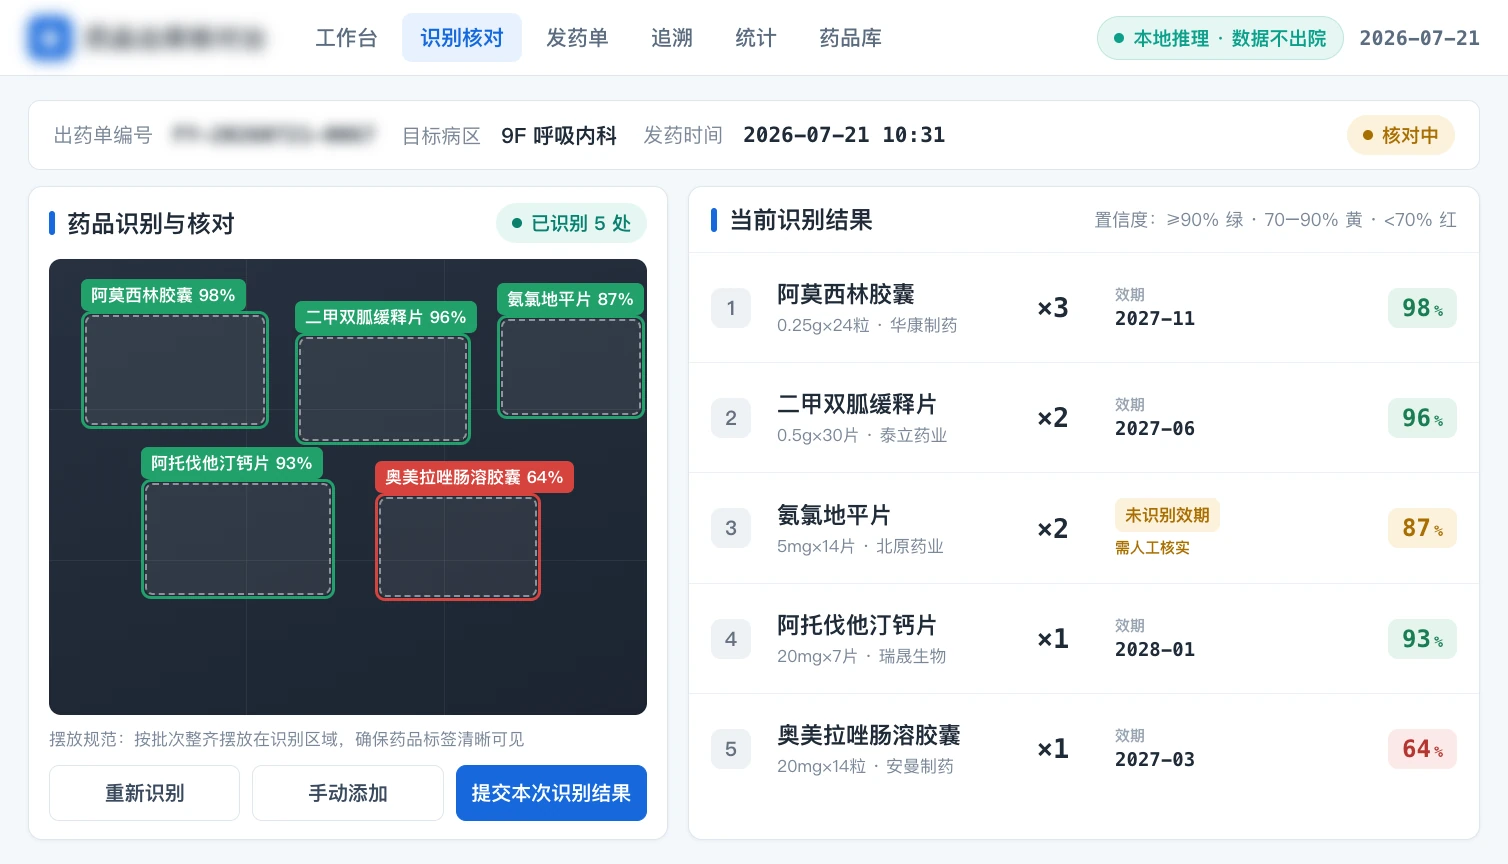Select the 氨氯地平片 87% detection box
The width and height of the screenshot is (1508, 864).
pyautogui.click(x=571, y=367)
